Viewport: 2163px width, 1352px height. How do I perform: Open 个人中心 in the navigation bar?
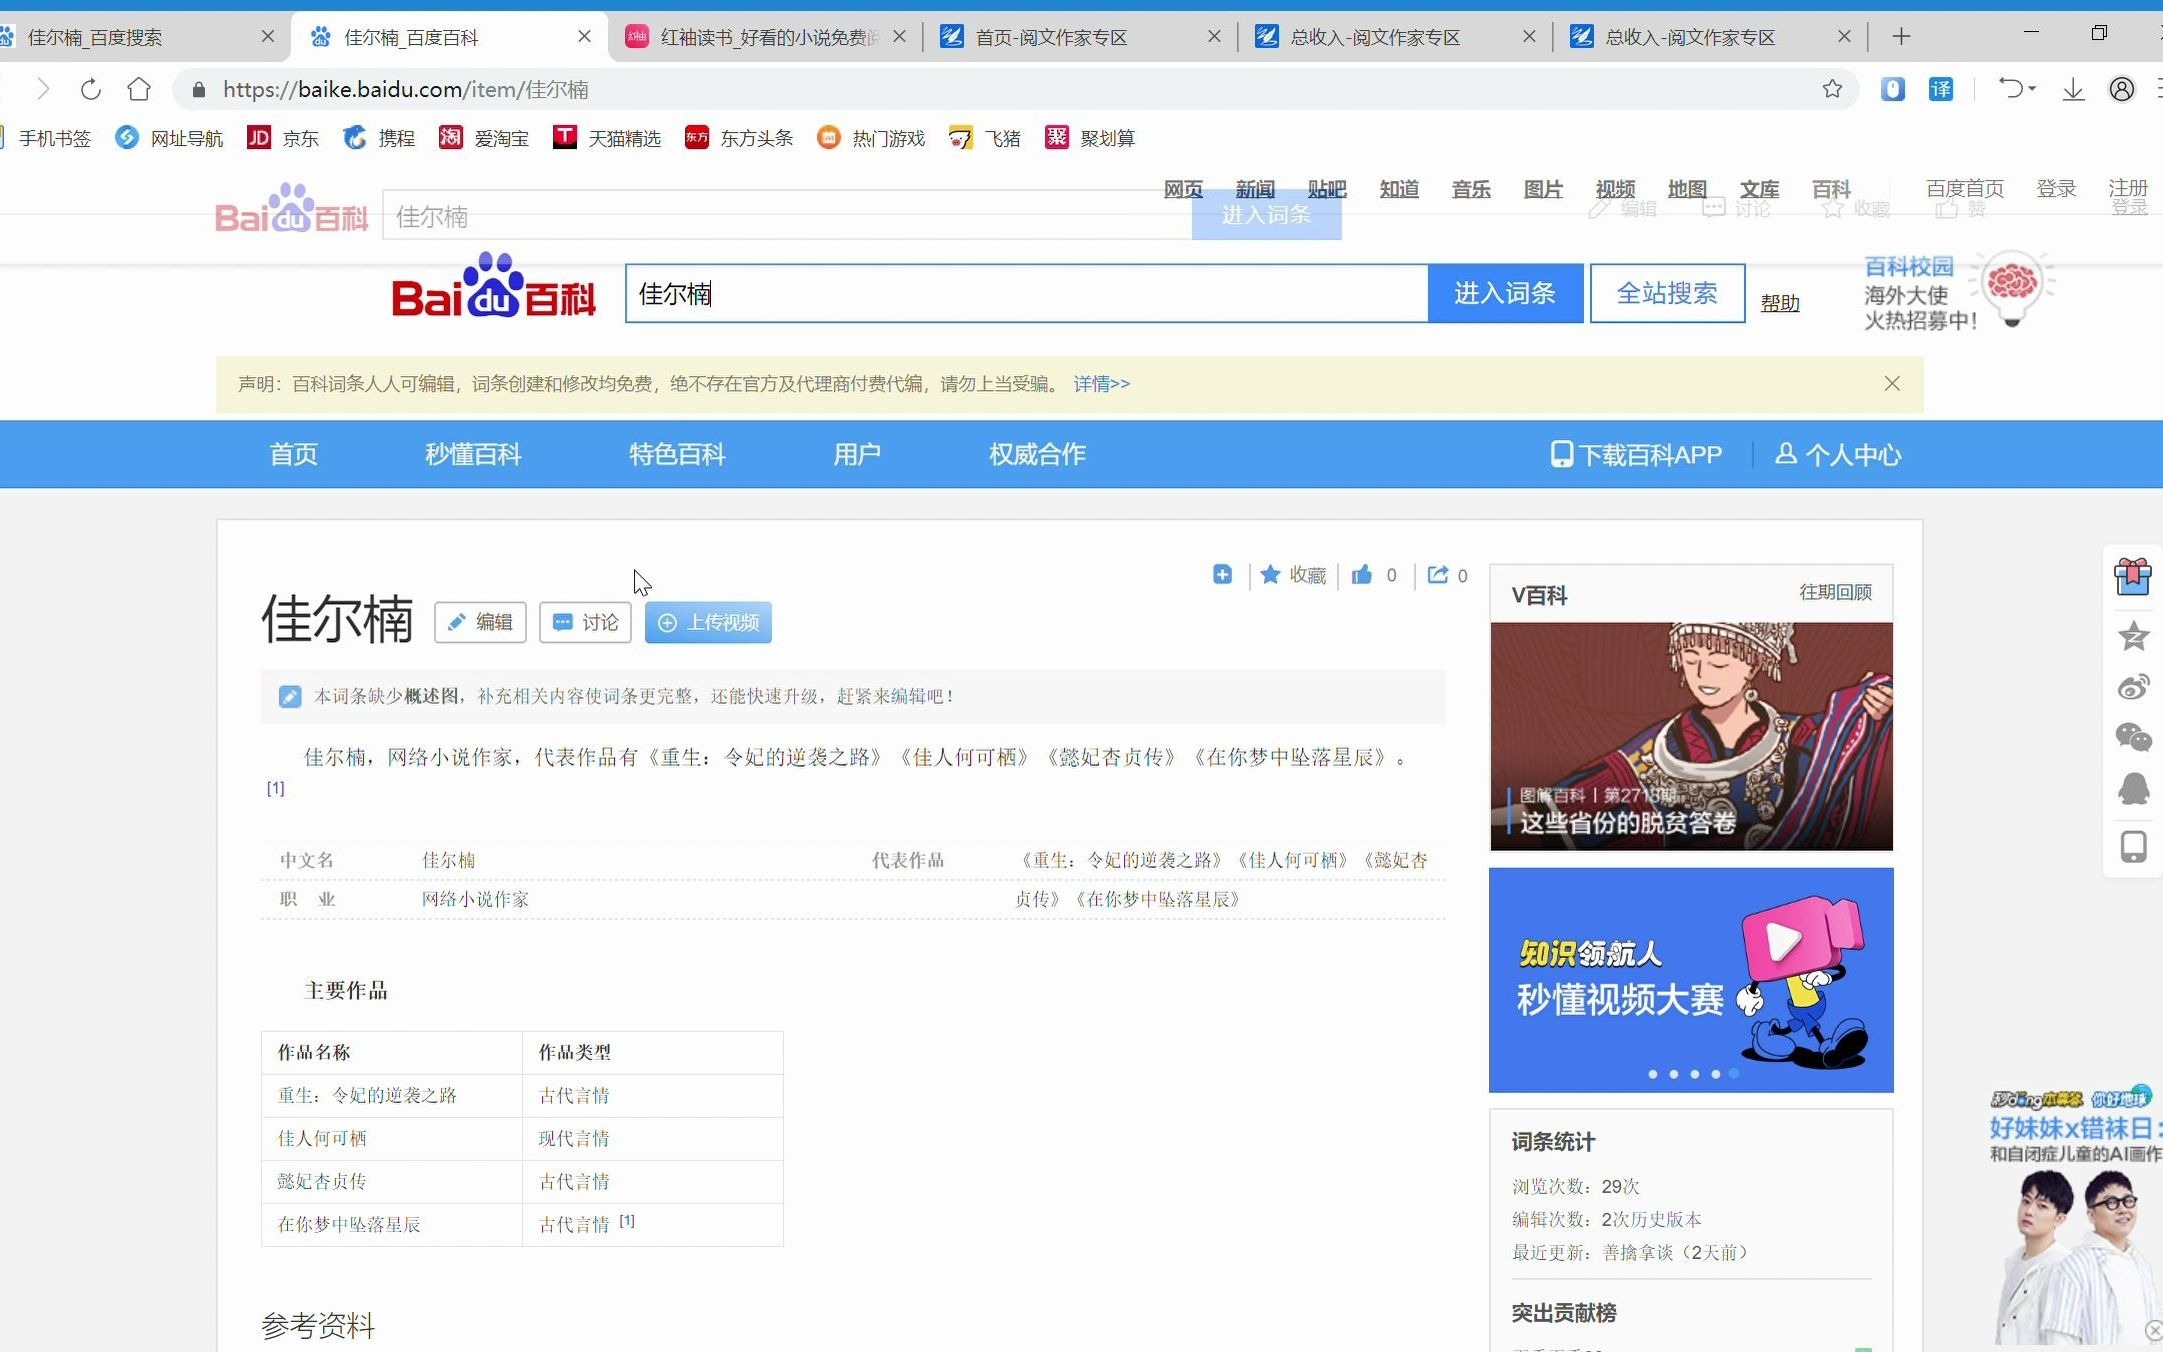coord(1838,455)
